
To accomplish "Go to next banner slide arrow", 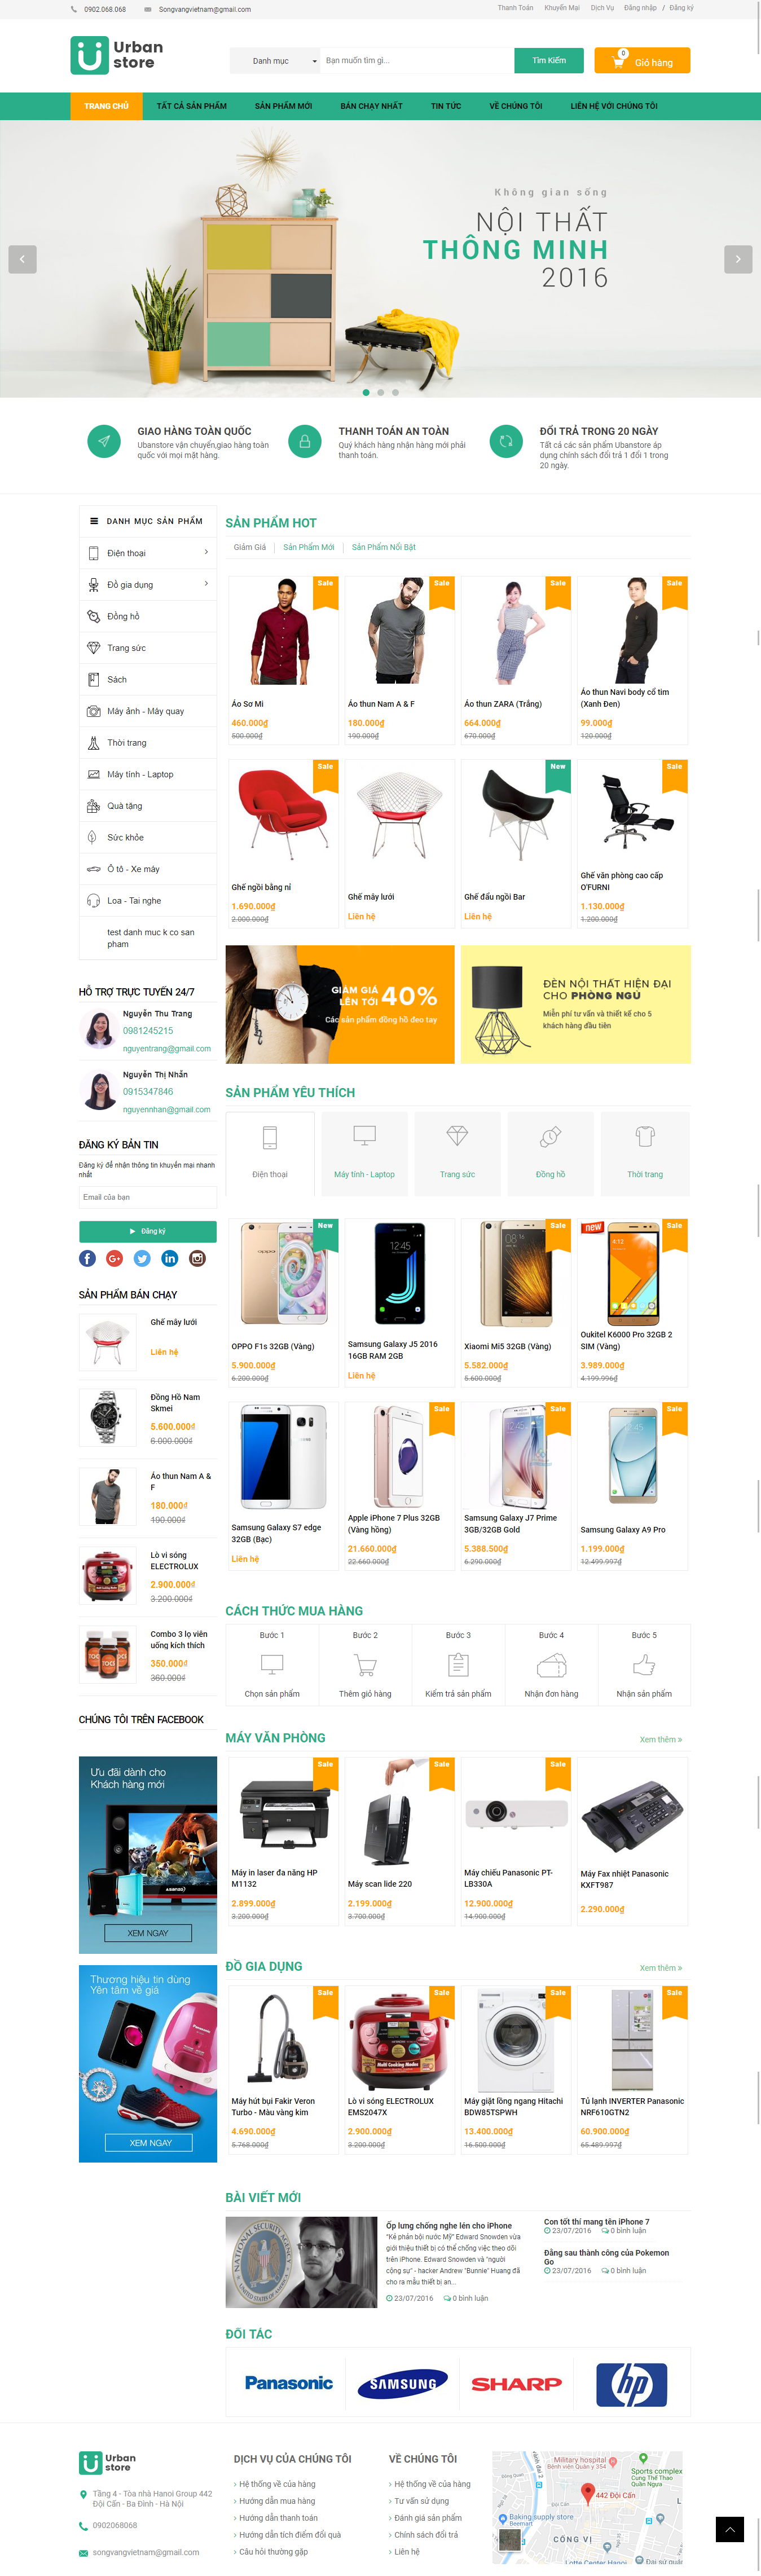I will [x=738, y=259].
